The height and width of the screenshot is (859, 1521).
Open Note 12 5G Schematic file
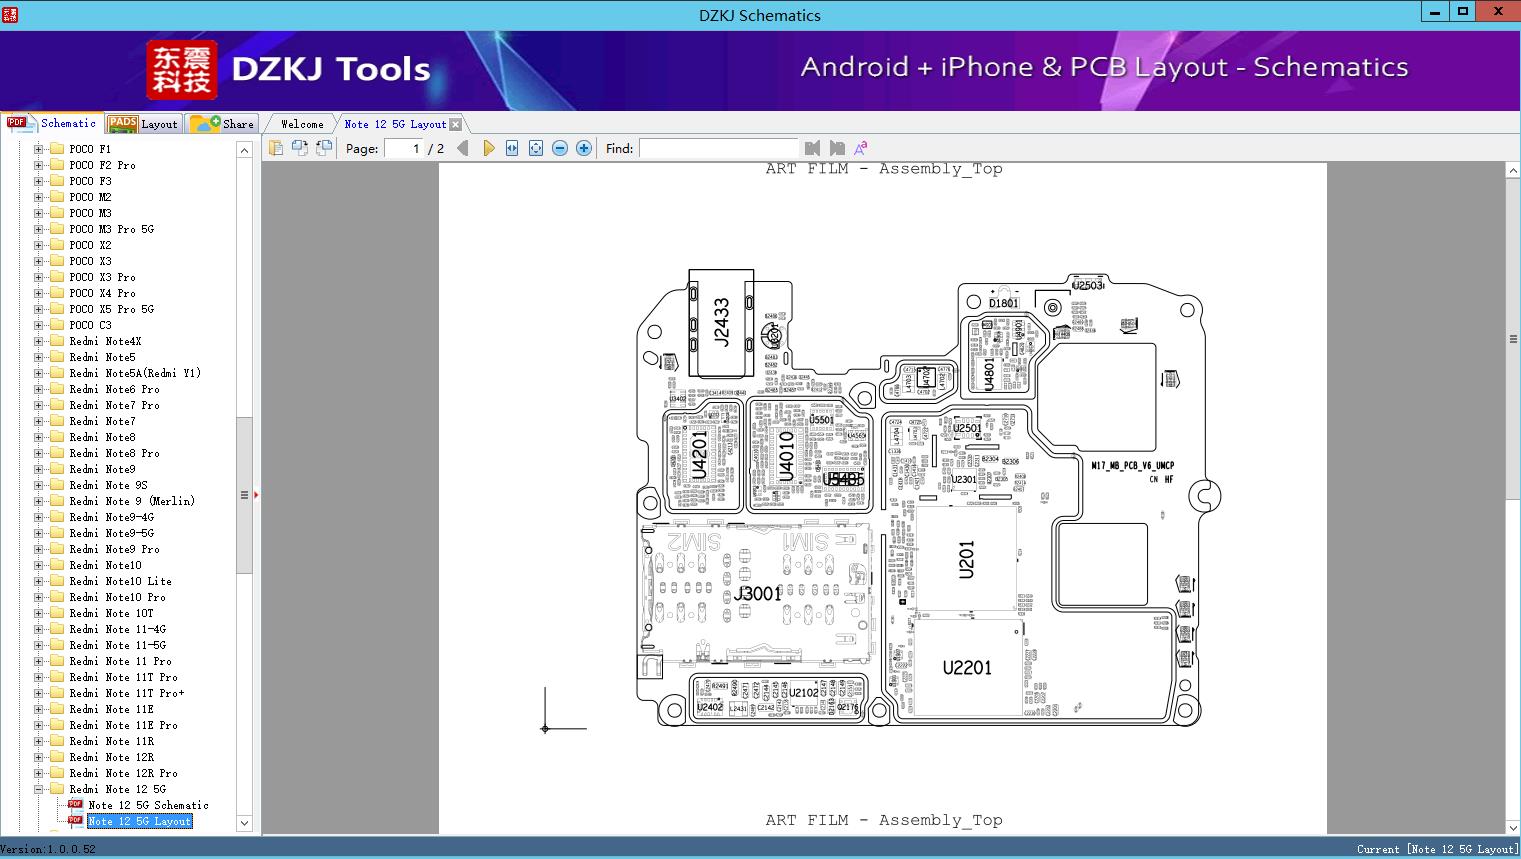point(148,805)
